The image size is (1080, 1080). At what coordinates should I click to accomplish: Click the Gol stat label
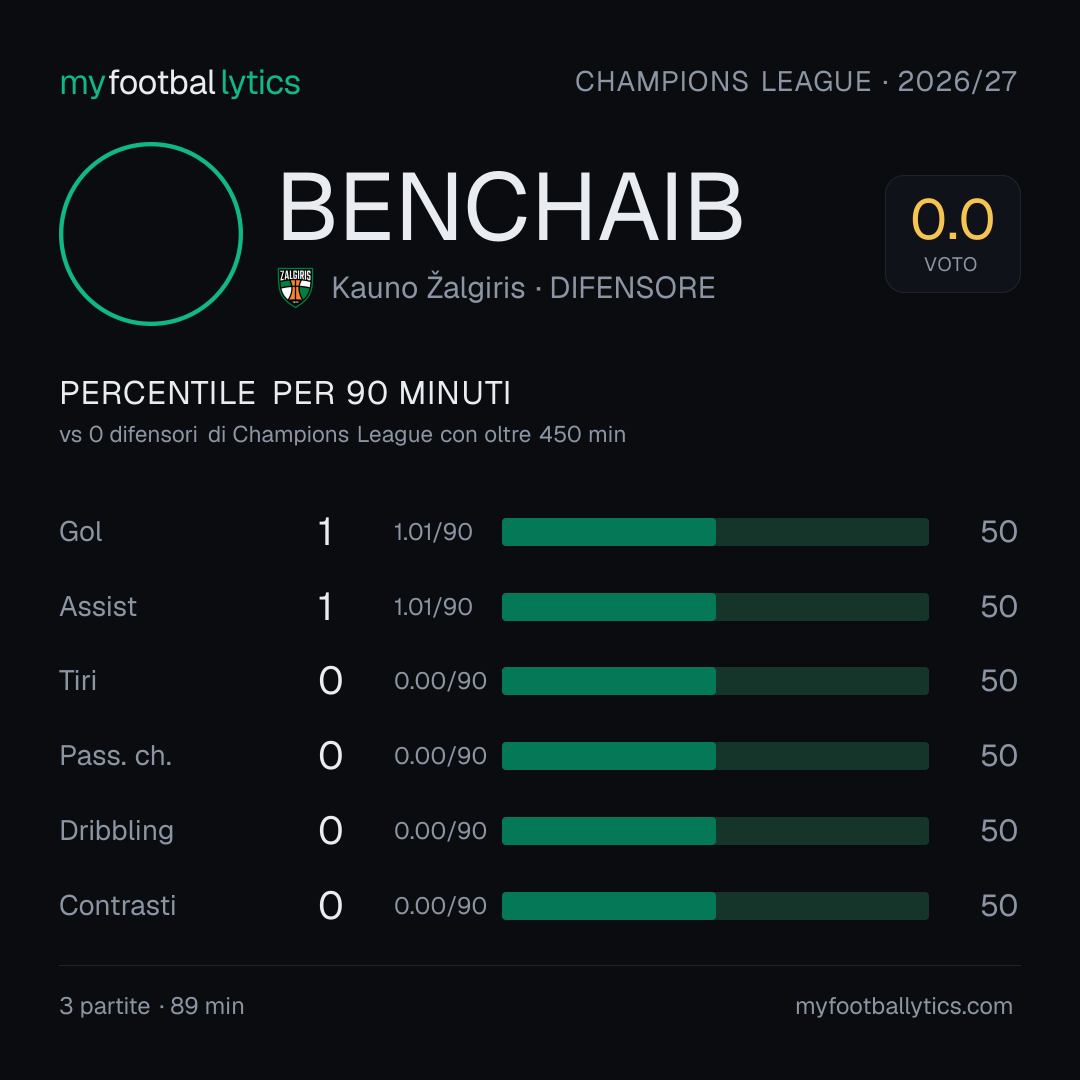[81, 532]
